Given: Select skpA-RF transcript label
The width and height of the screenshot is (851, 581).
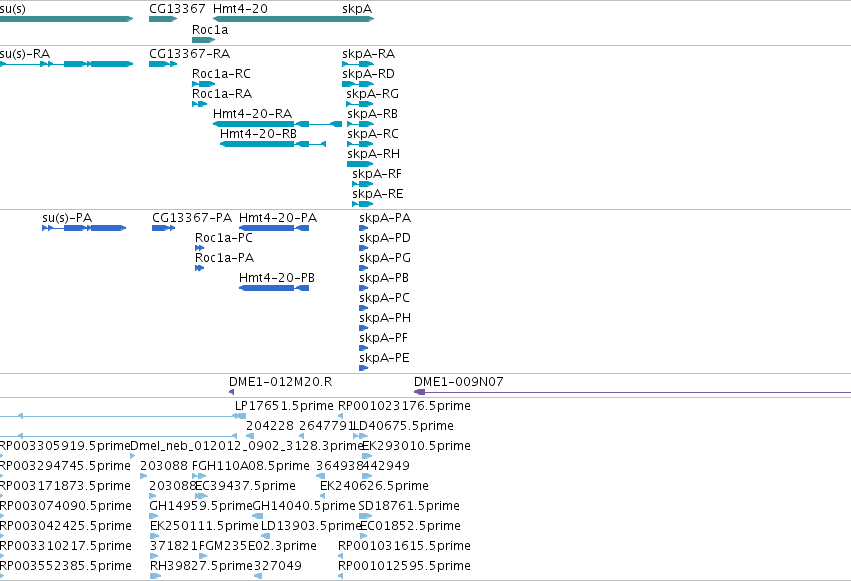Looking at the screenshot, I should click(x=377, y=174).
